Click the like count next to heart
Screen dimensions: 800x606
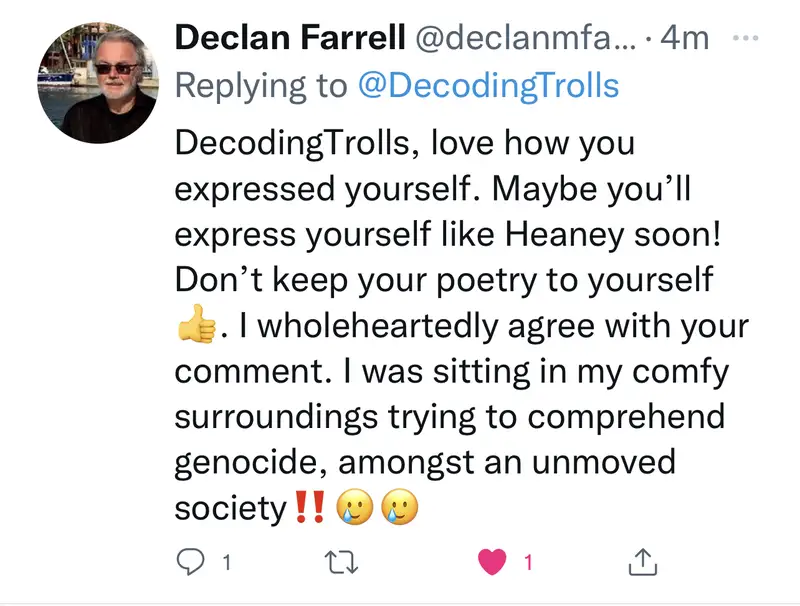[x=529, y=564]
